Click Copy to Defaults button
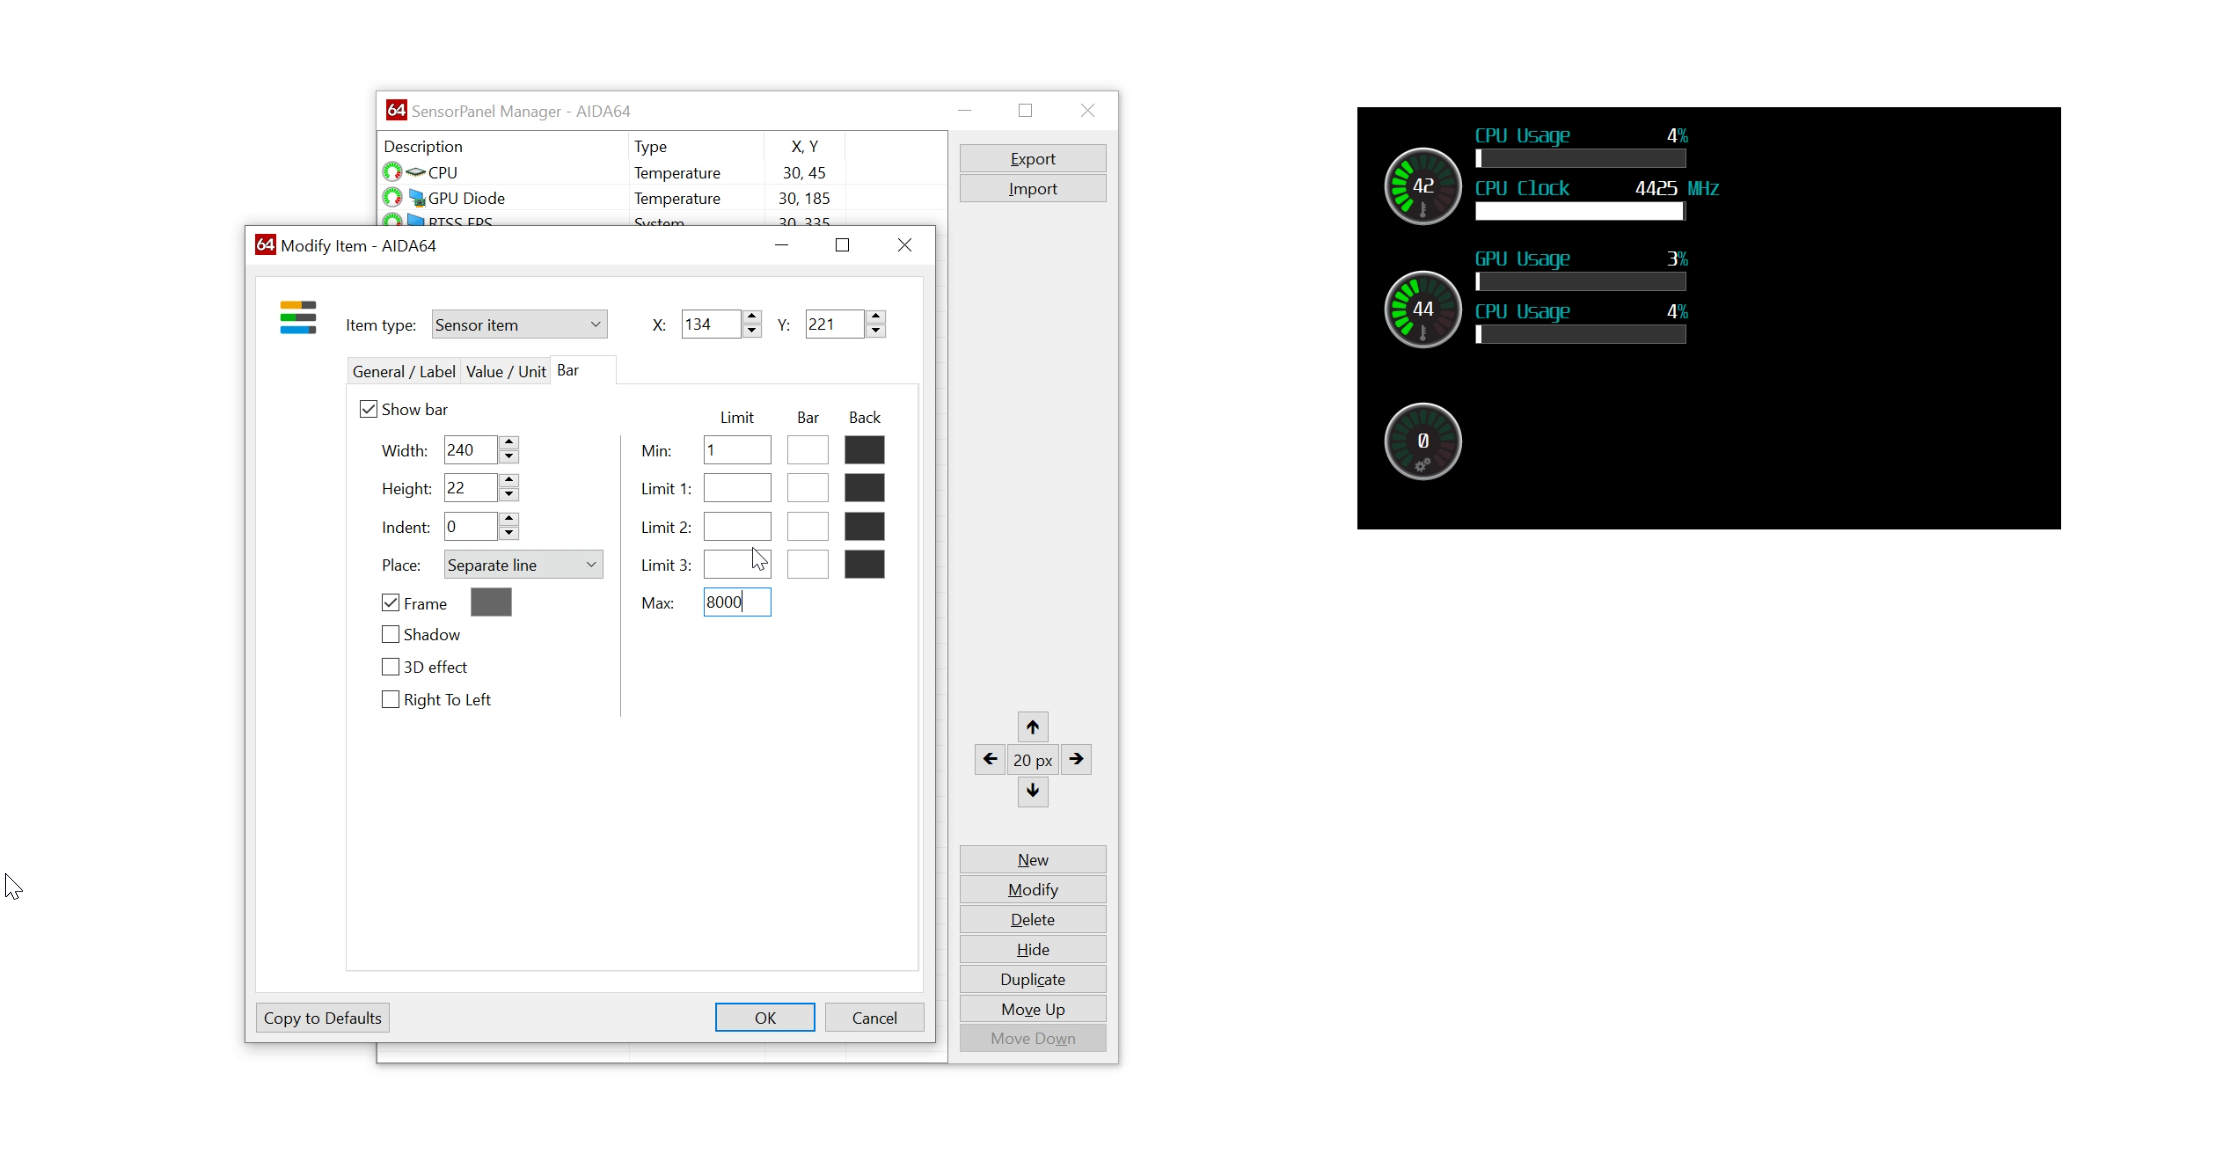Viewport: 2233px width, 1176px height. [323, 1017]
